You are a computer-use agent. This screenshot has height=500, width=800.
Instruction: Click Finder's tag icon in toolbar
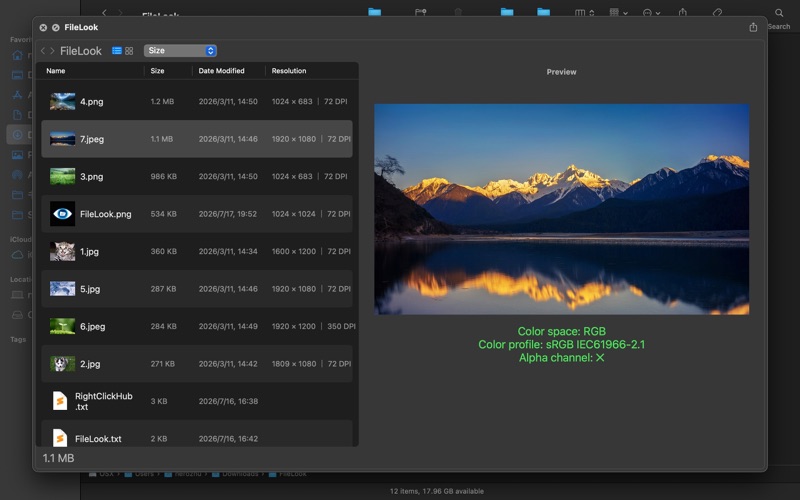[717, 12]
